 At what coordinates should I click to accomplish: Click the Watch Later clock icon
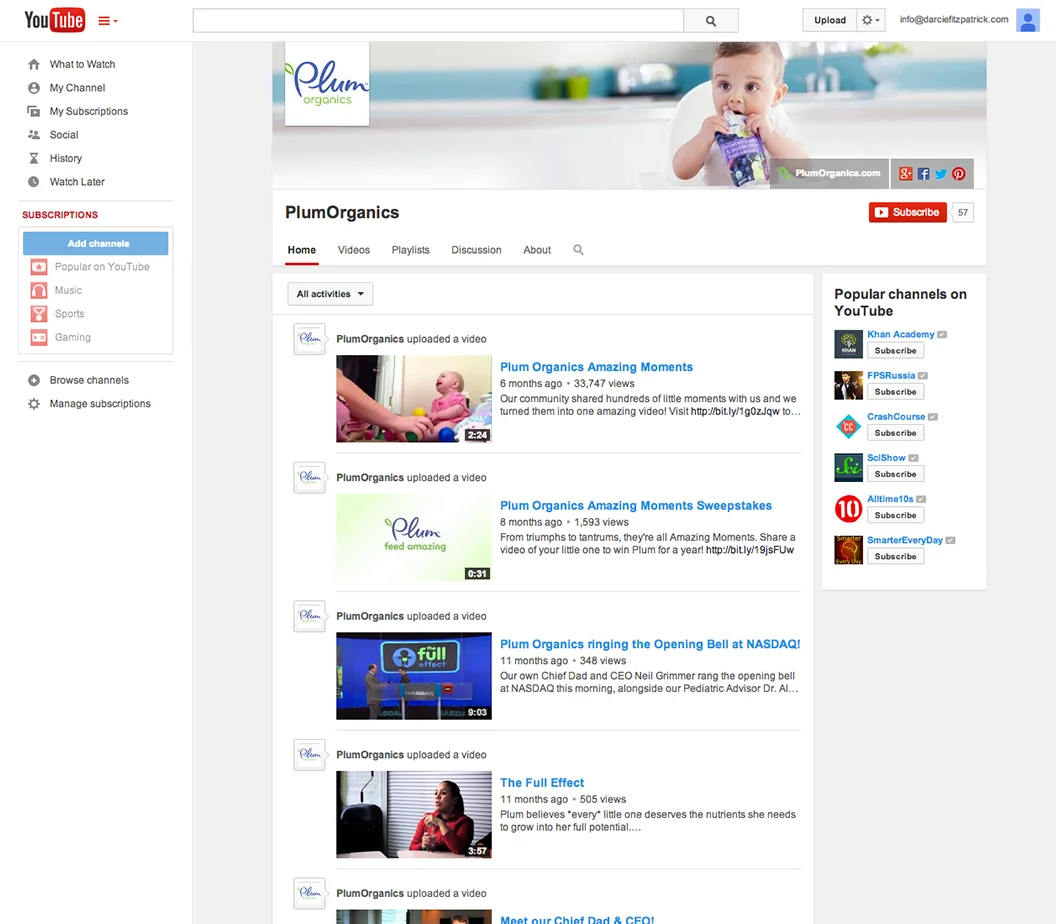coord(34,182)
